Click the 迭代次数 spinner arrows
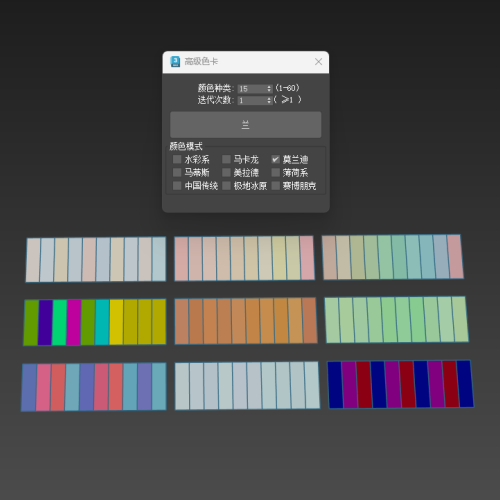Viewport: 500px width, 500px height. [x=269, y=100]
